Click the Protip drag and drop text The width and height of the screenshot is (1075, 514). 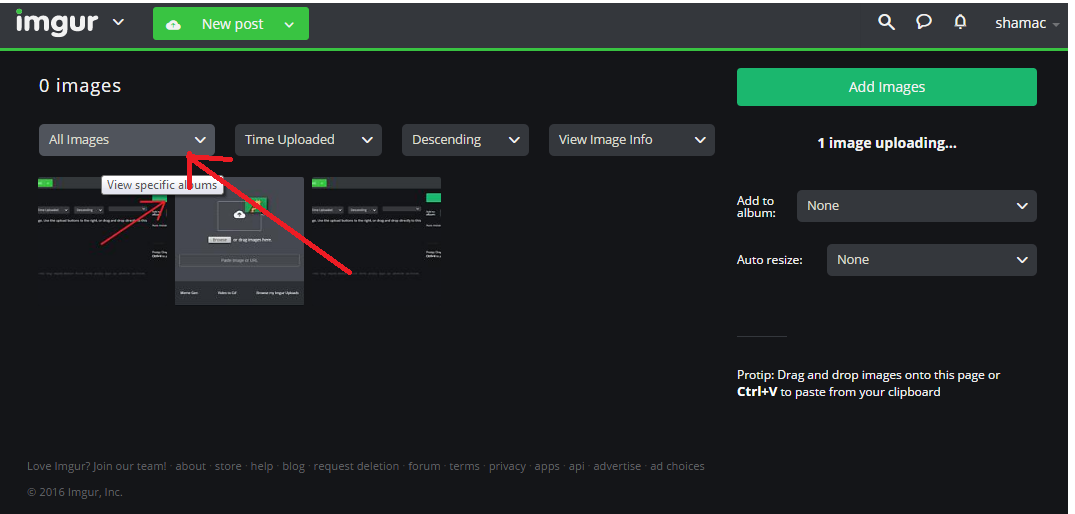[x=868, y=384]
